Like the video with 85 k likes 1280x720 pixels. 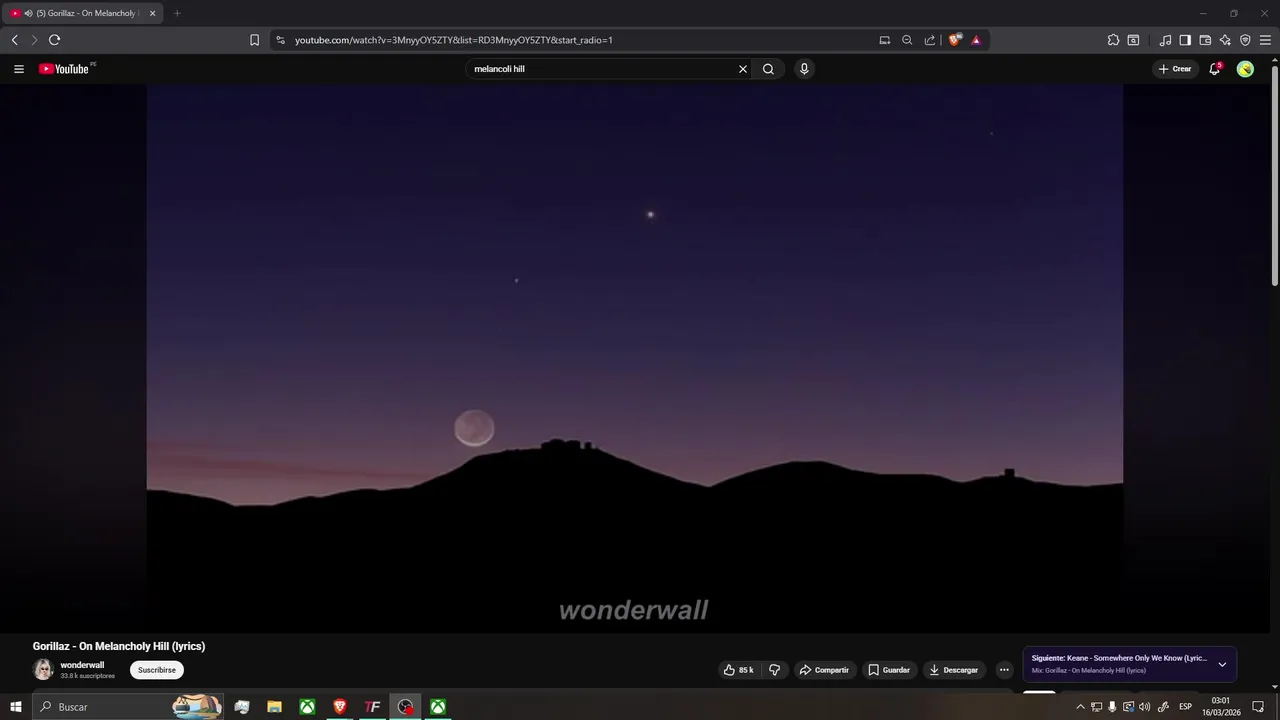click(739, 670)
